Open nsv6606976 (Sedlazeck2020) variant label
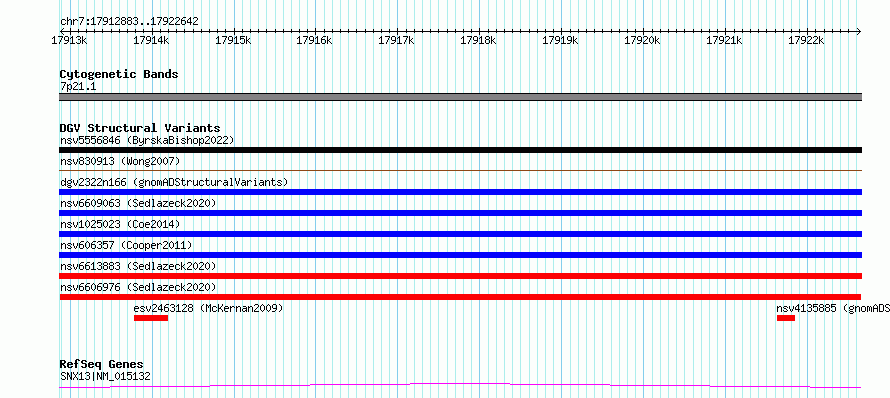The width and height of the screenshot is (890, 398). coord(138,287)
